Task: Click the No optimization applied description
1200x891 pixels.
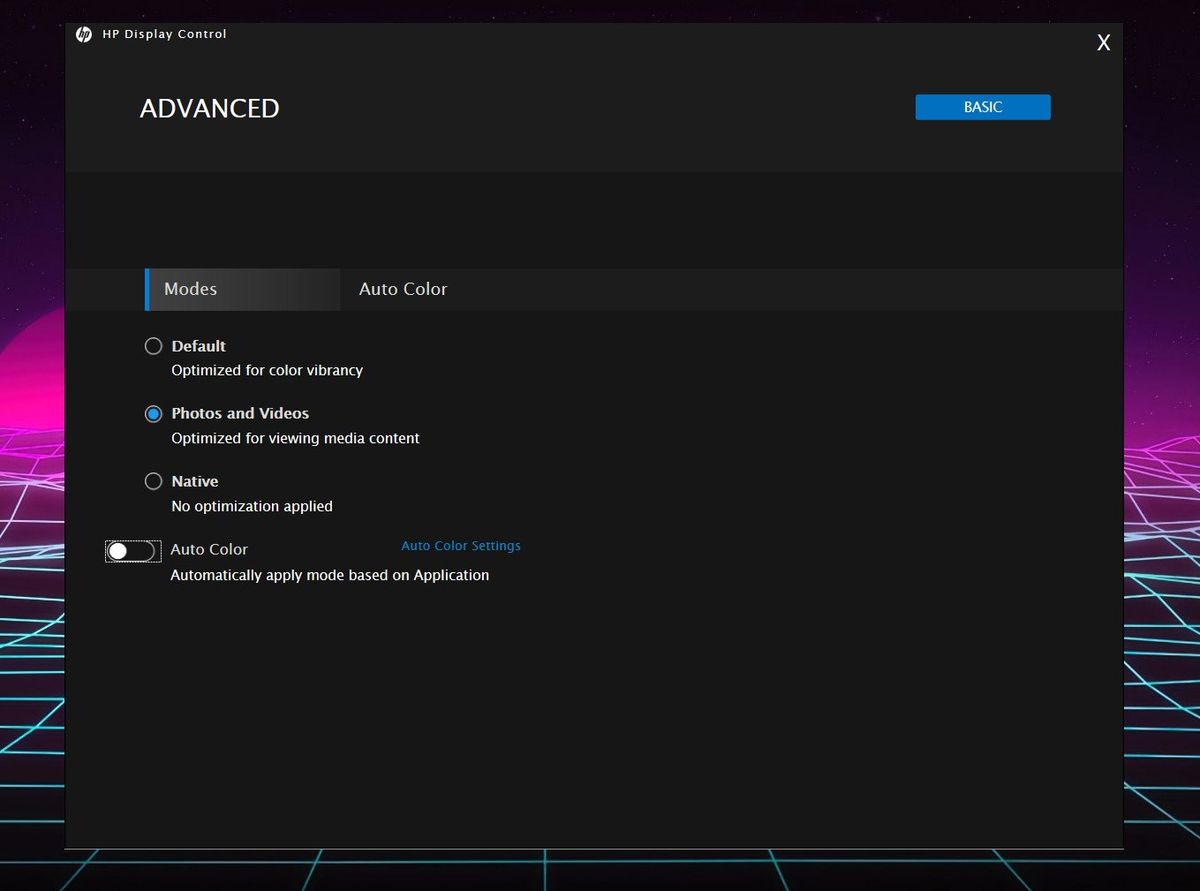Action: 252,506
